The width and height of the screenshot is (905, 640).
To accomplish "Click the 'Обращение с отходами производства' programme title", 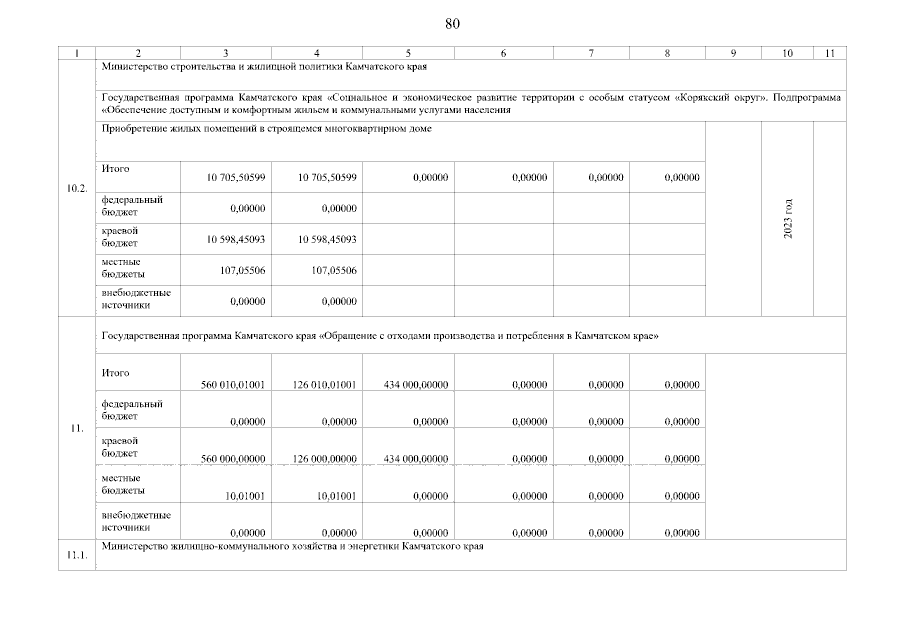I will click(380, 336).
